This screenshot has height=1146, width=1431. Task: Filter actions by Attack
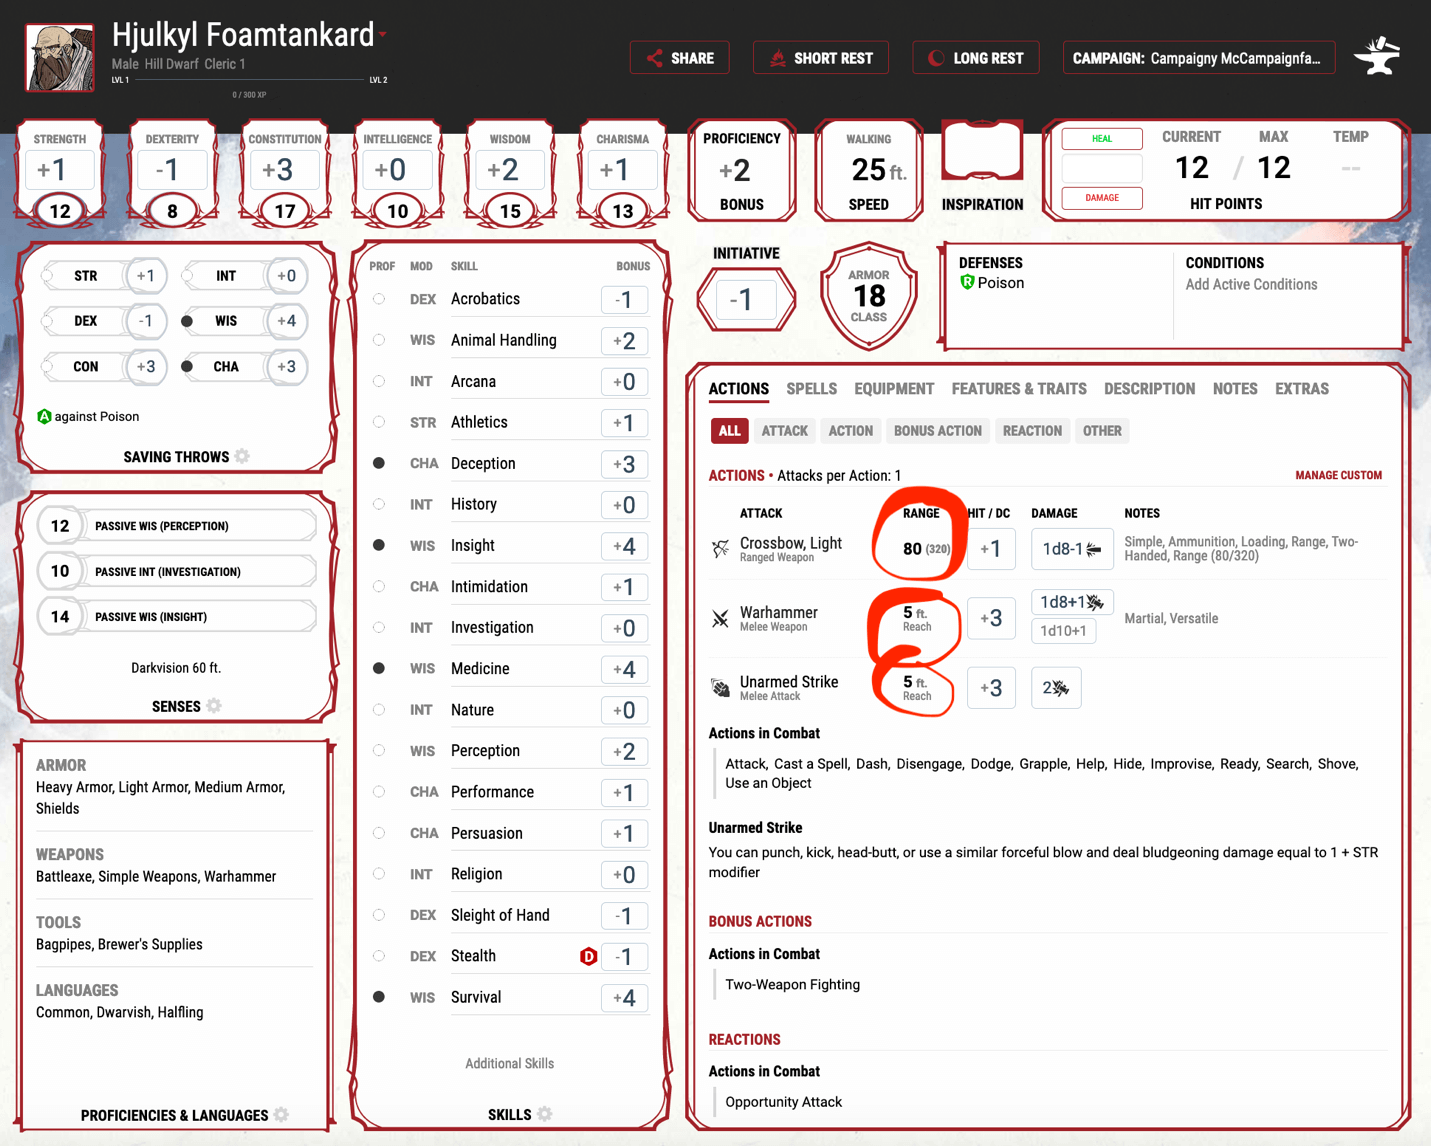[784, 431]
